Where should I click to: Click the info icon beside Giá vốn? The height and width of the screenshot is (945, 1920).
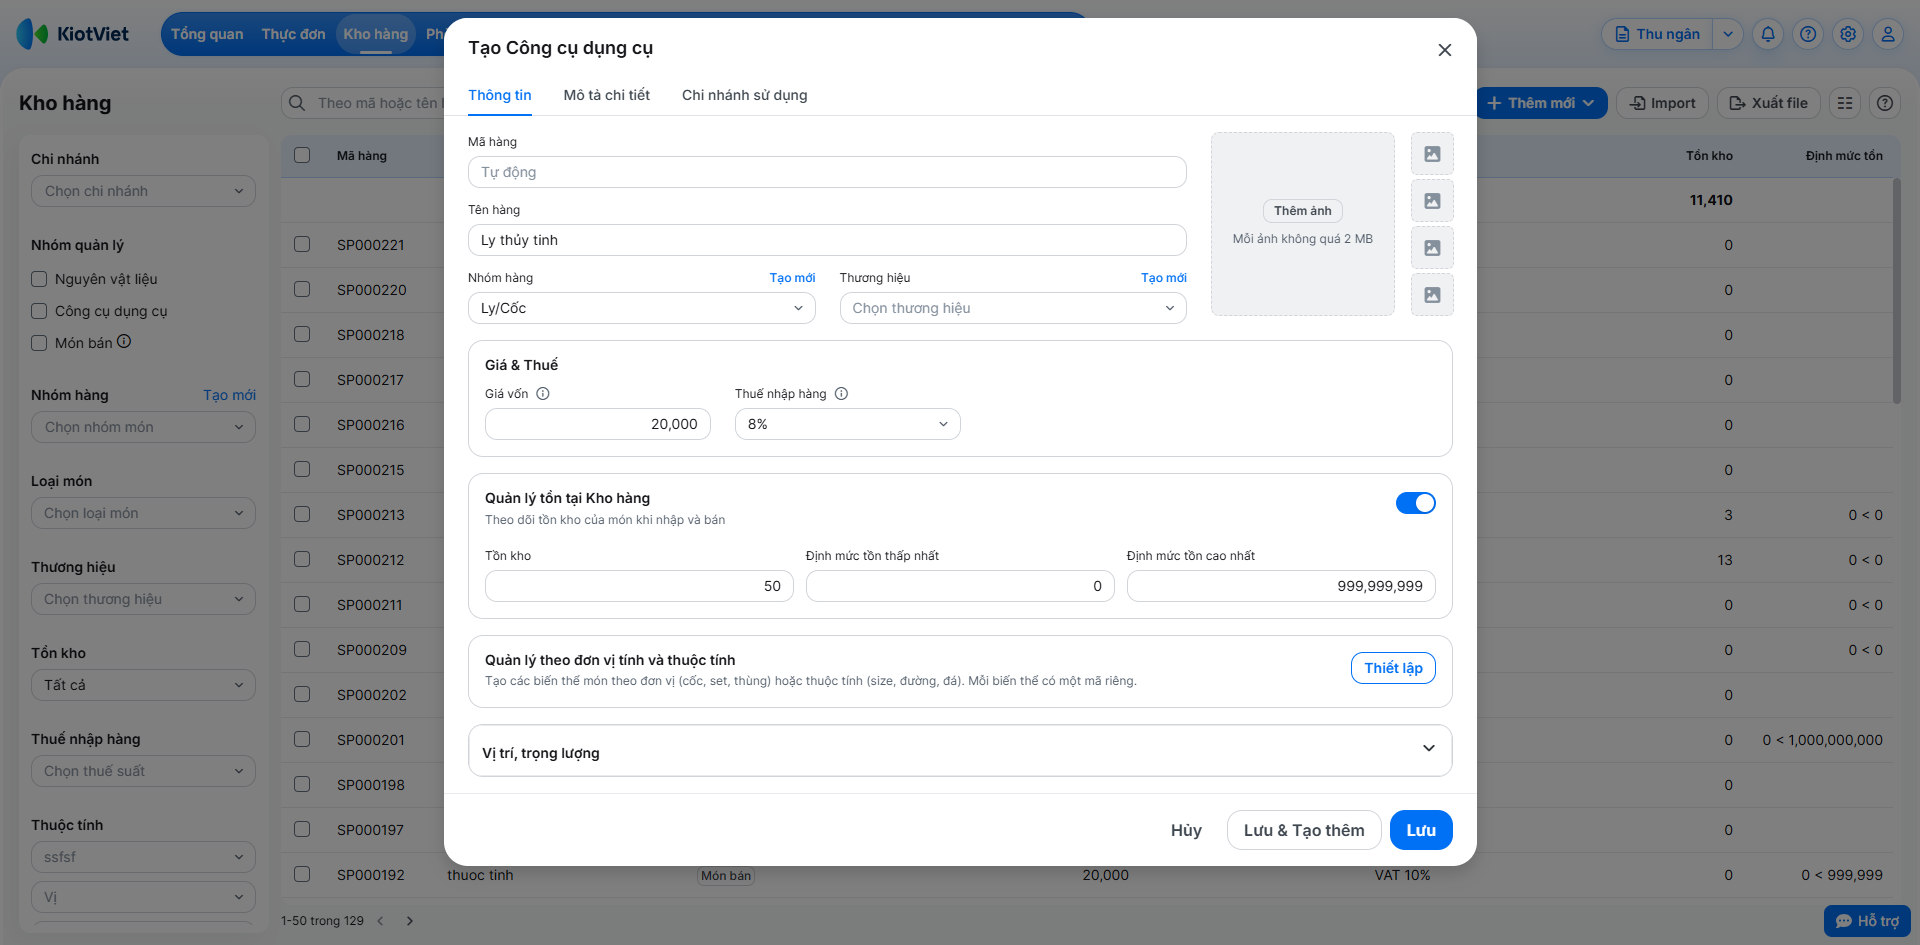click(543, 394)
